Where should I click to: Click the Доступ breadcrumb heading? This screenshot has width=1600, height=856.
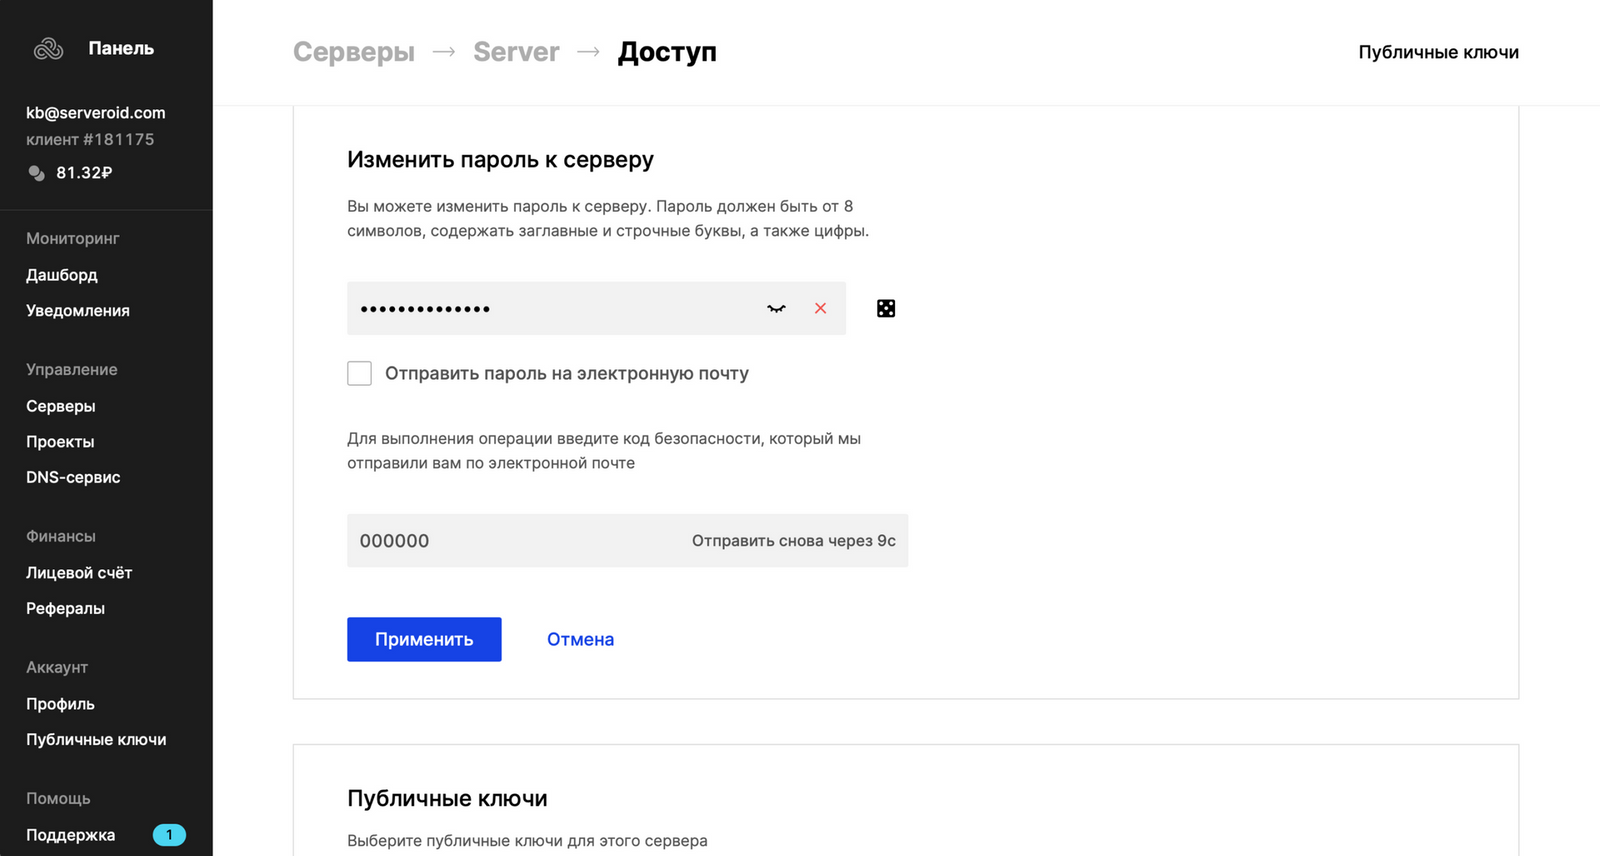tap(667, 52)
